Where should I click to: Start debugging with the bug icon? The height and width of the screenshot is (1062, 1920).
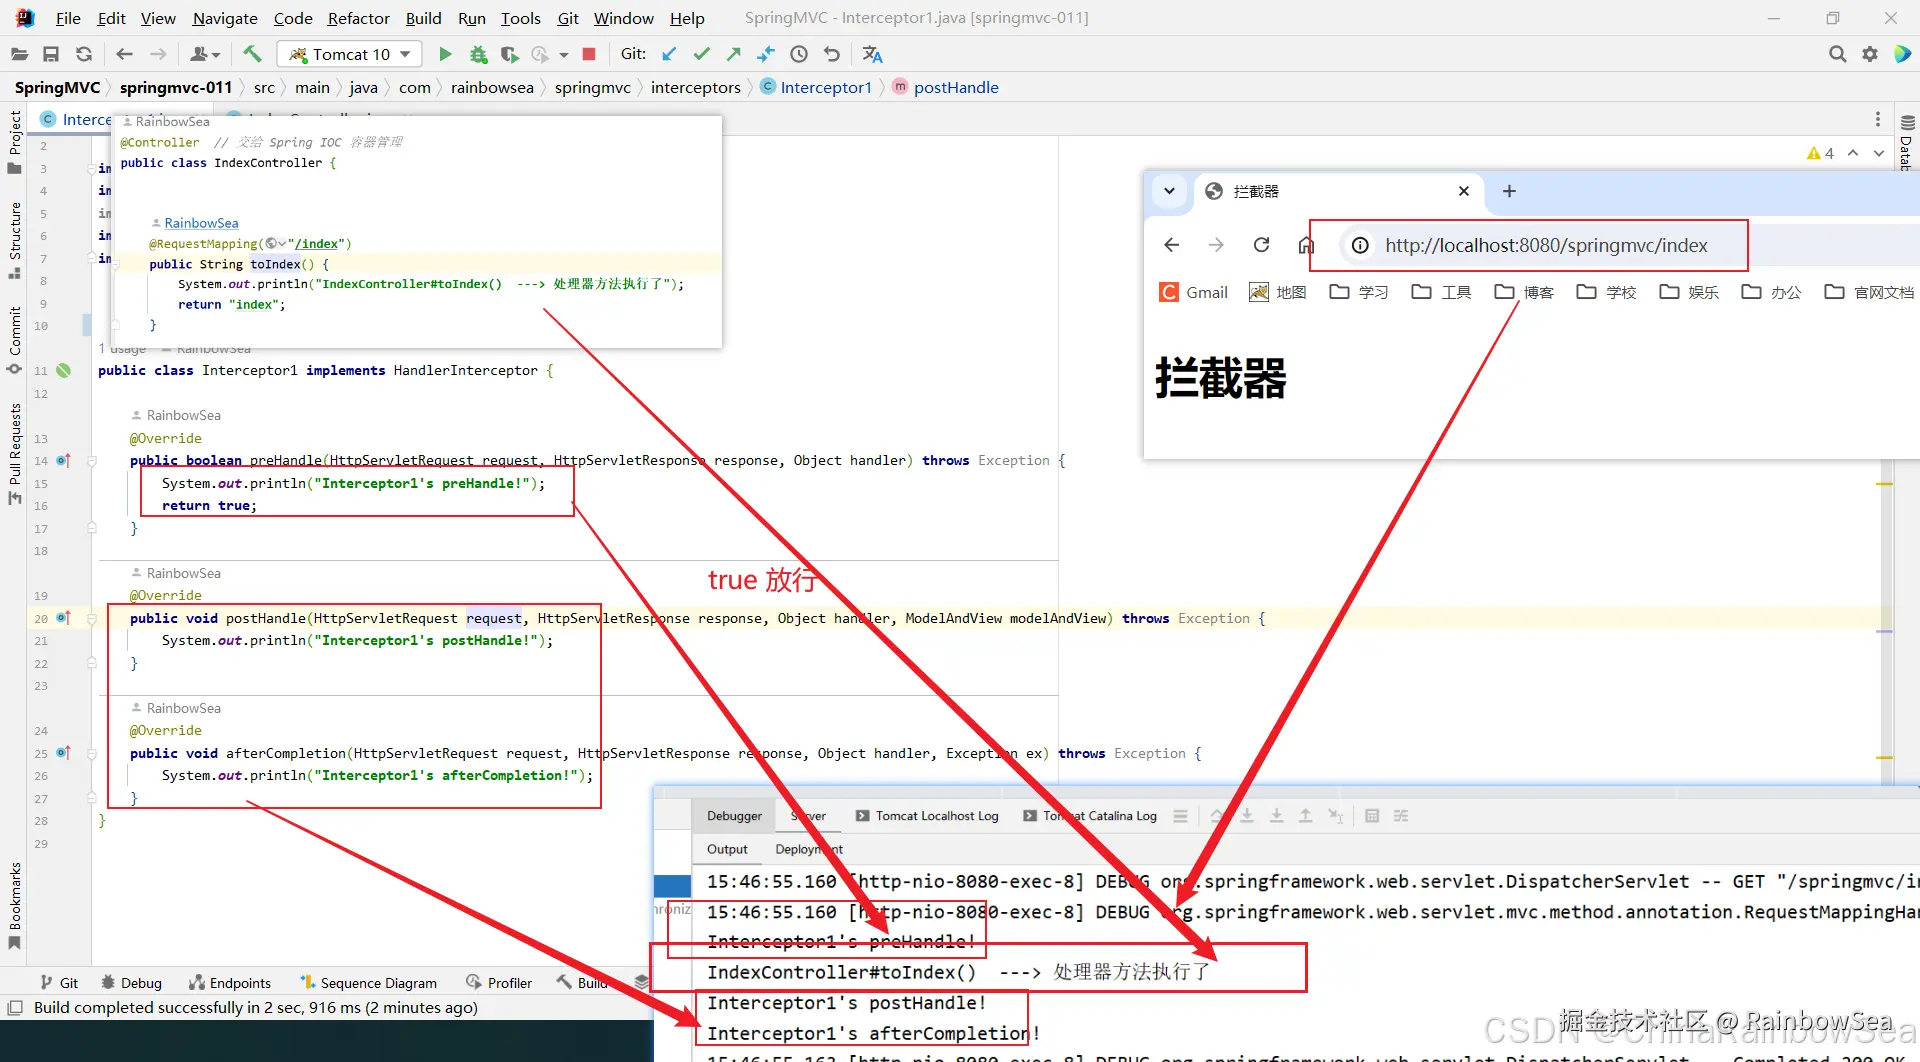(x=478, y=54)
